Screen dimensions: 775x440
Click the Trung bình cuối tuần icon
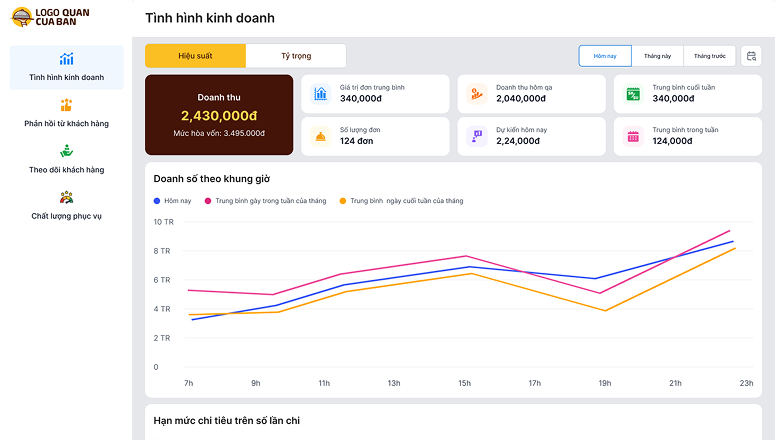633,94
